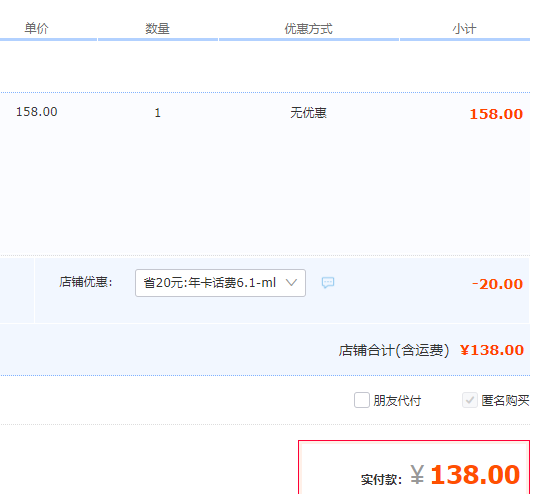Click the unit price 158.00 value

[x=37, y=112]
